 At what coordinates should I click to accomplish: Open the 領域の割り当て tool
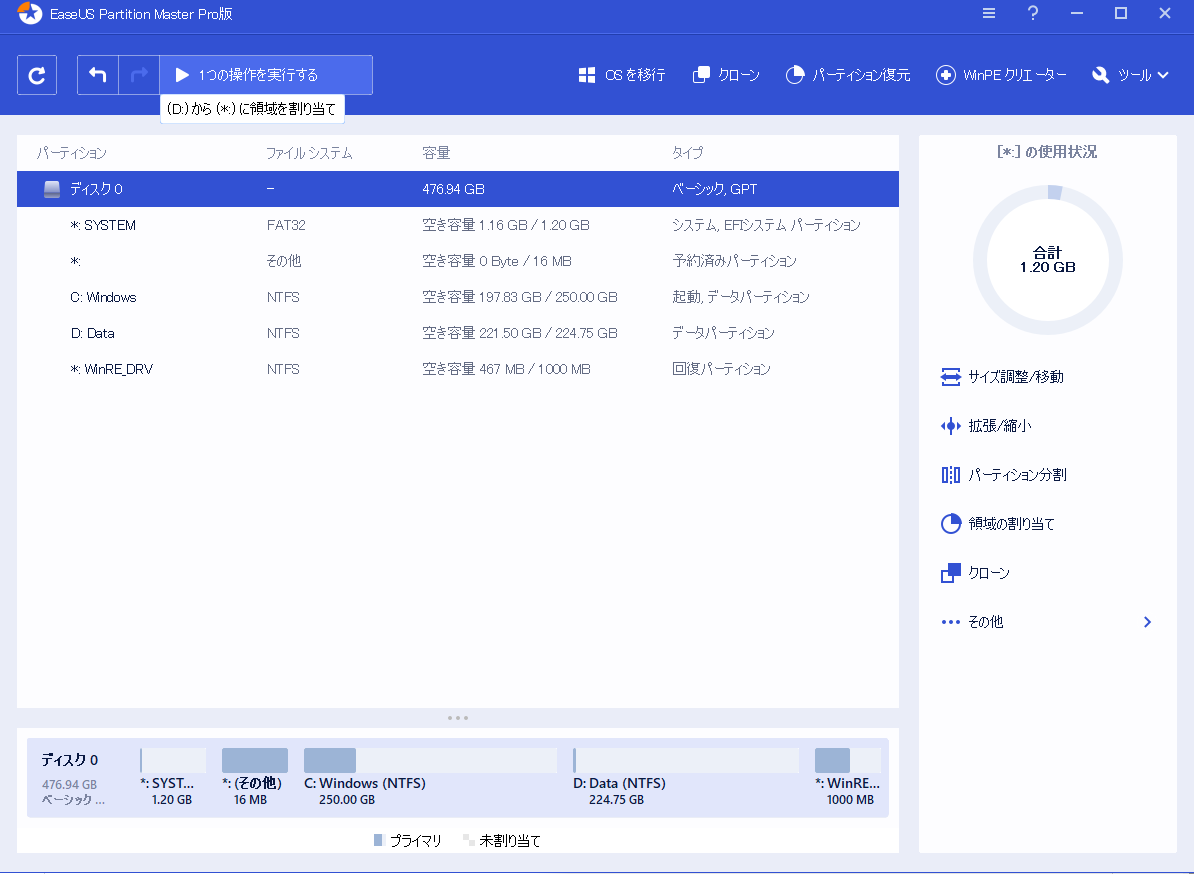(1005, 524)
